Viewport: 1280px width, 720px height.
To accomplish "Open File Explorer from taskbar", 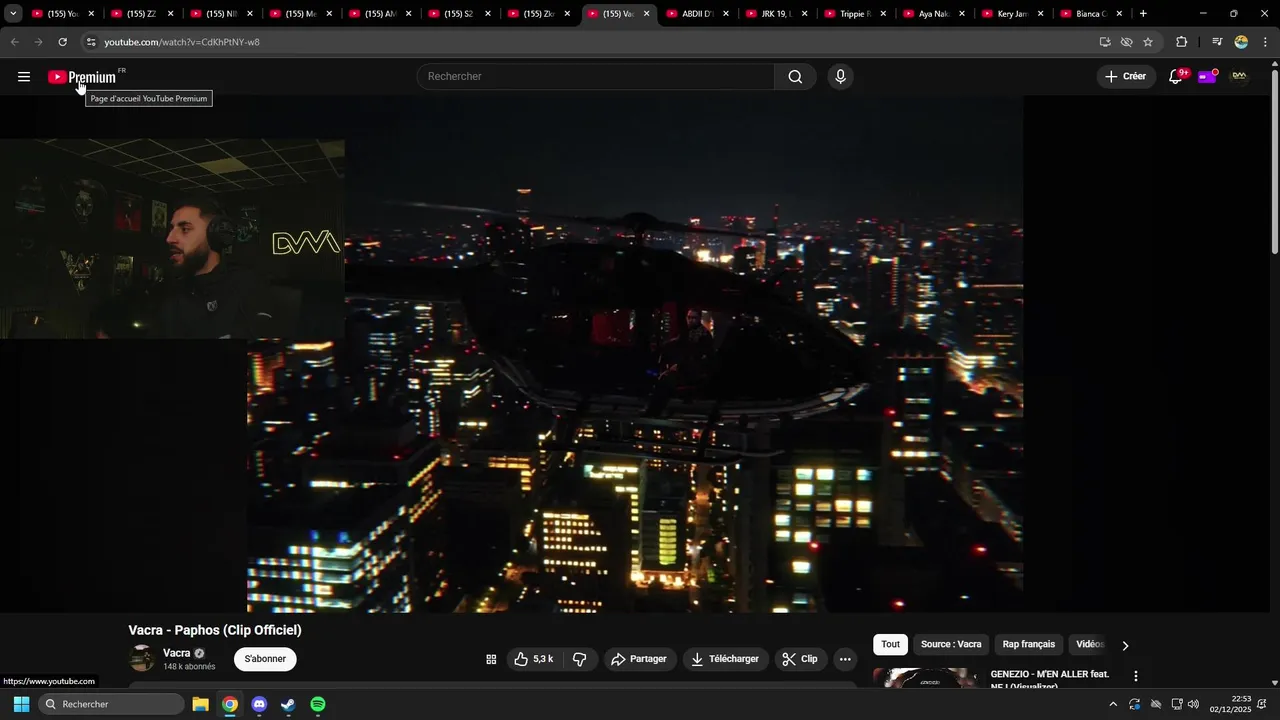I will [x=200, y=704].
